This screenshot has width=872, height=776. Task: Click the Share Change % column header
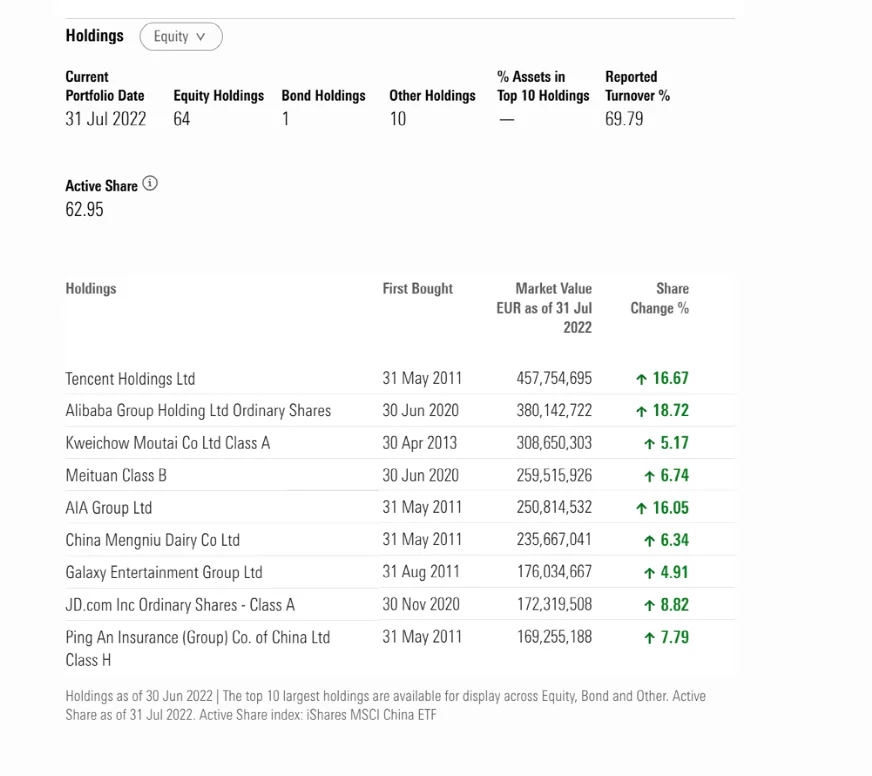click(660, 298)
